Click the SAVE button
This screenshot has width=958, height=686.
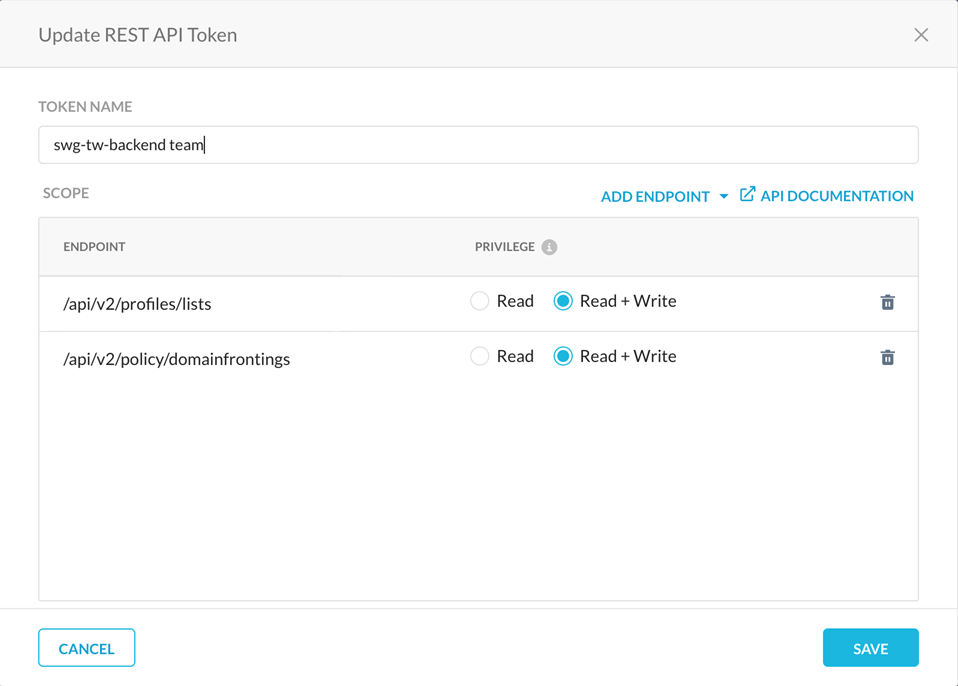[870, 647]
